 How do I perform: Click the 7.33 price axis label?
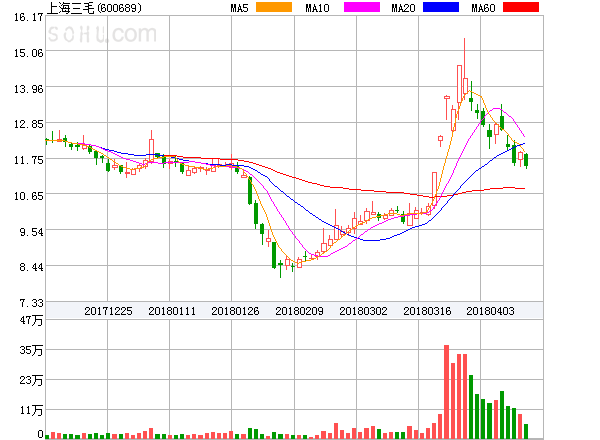click(31, 303)
